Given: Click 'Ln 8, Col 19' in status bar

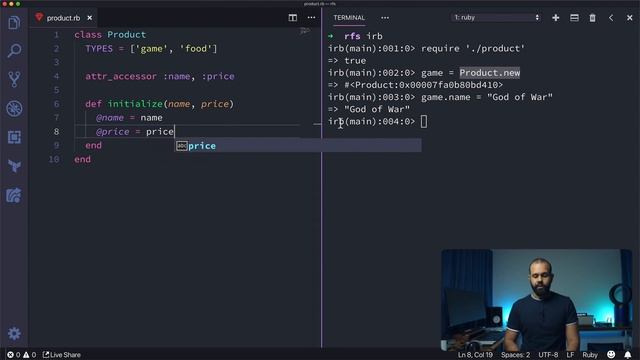Looking at the screenshot, I should (x=475, y=355).
